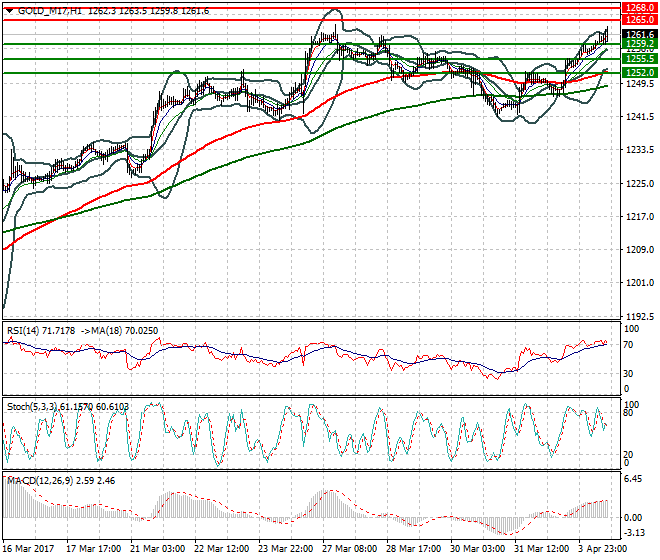Click the 16 Mar 2017 date label
Viewport: 660px width, 560px height.
click(28, 549)
